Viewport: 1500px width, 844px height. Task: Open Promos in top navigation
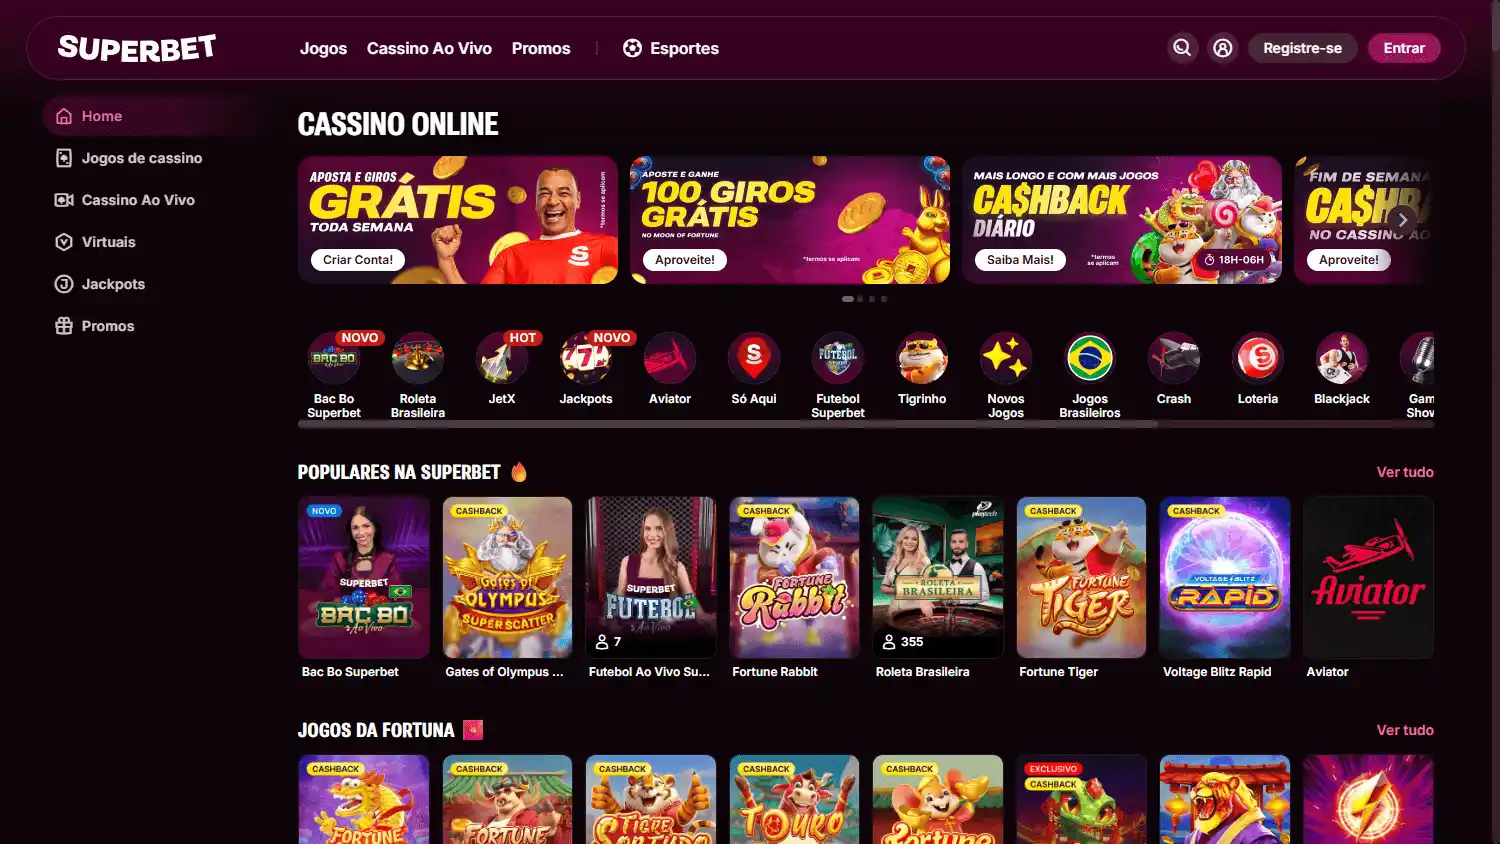pos(541,48)
